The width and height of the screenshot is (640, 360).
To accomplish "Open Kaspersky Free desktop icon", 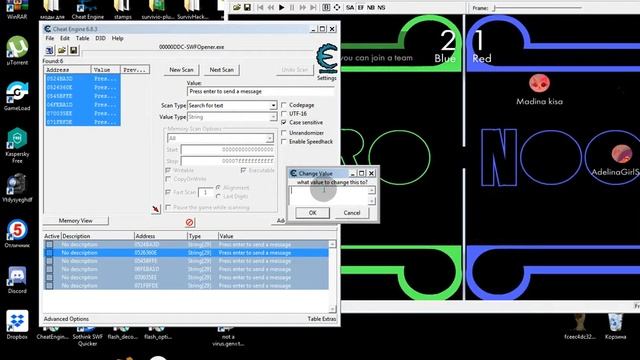I will point(17,145).
